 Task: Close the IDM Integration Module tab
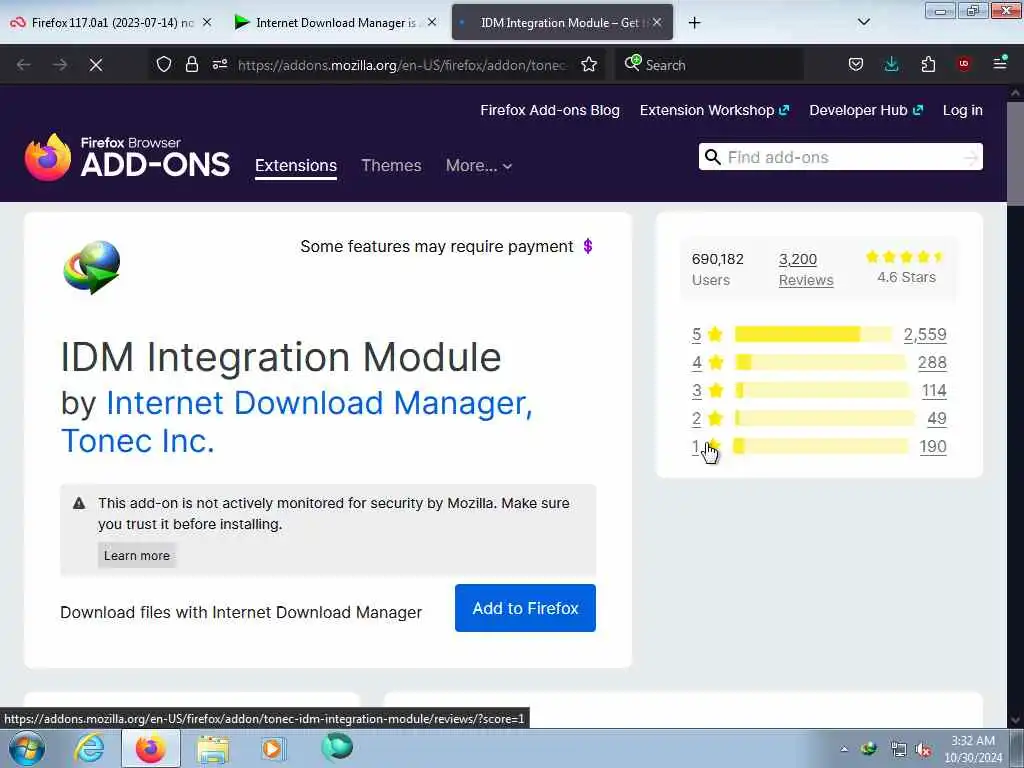[657, 22]
